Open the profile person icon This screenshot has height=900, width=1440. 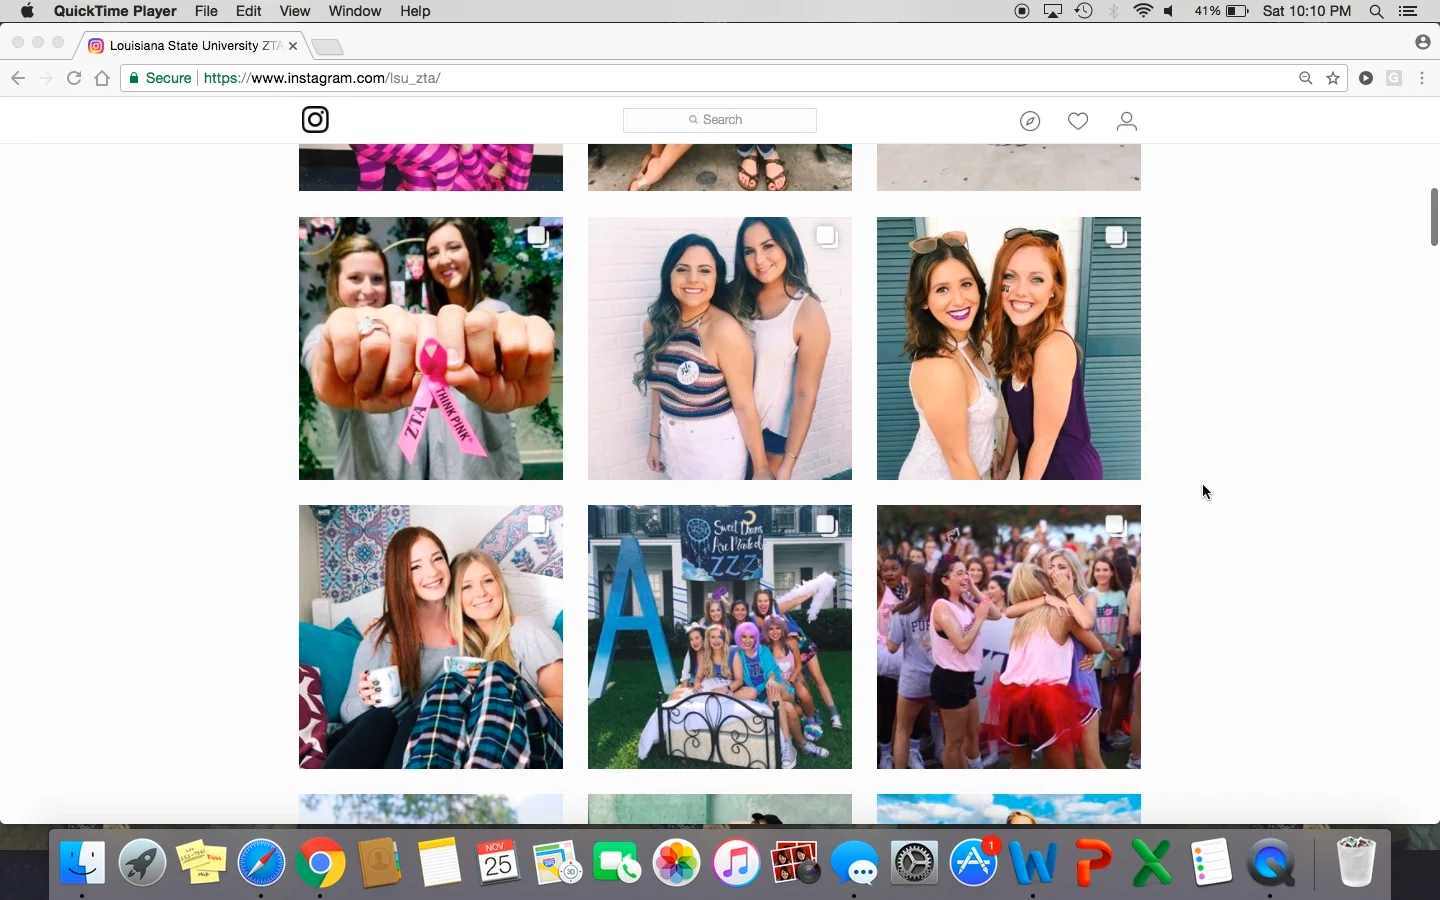[1127, 121]
